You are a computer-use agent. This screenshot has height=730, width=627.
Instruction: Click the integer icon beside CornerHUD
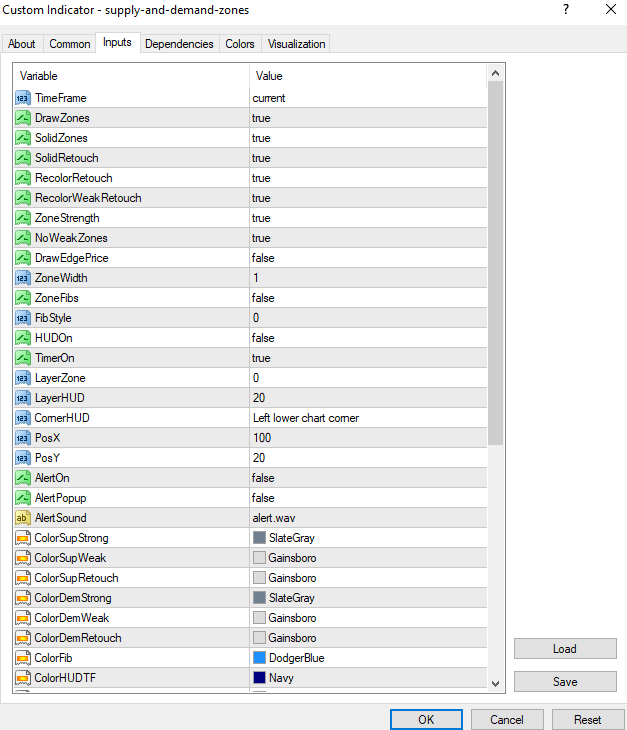pos(23,419)
